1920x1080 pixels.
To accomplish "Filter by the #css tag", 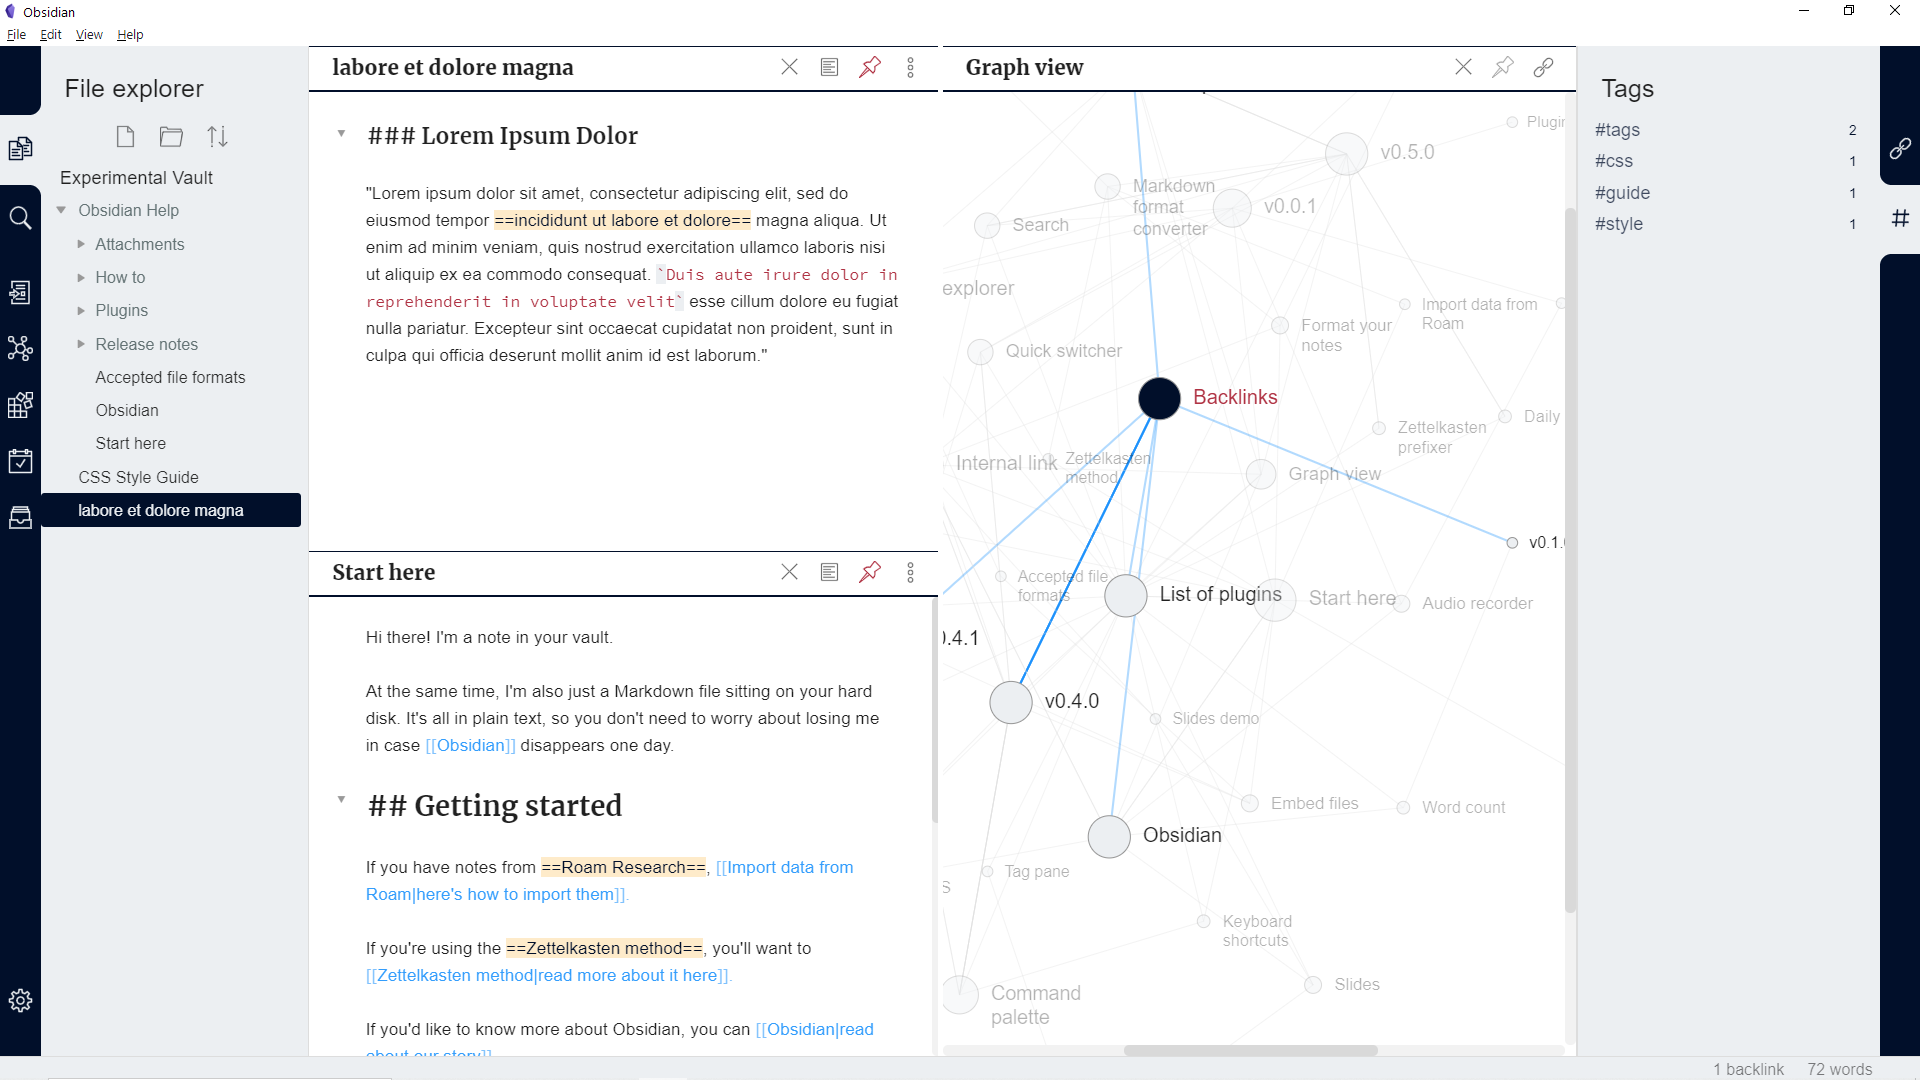I will 1613,161.
